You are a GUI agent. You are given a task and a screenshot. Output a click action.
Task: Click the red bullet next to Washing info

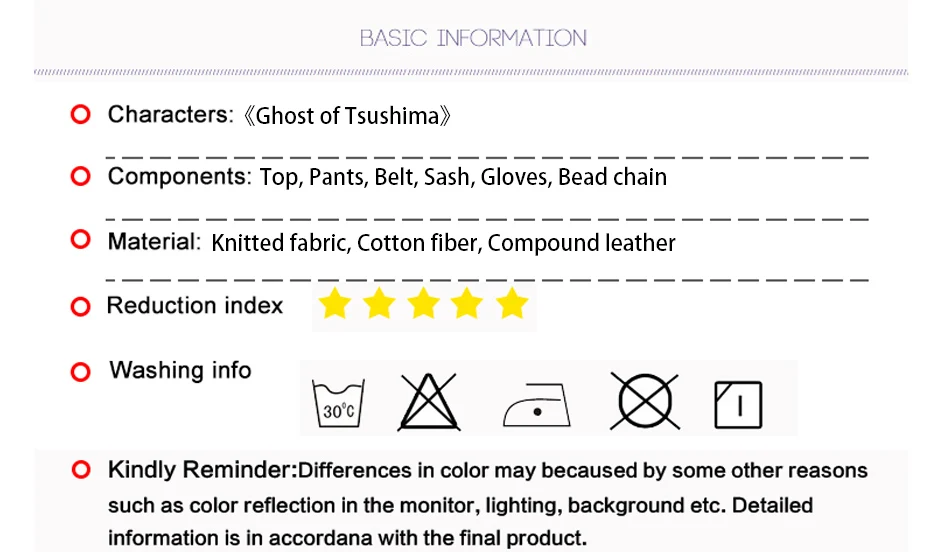[x=81, y=372]
